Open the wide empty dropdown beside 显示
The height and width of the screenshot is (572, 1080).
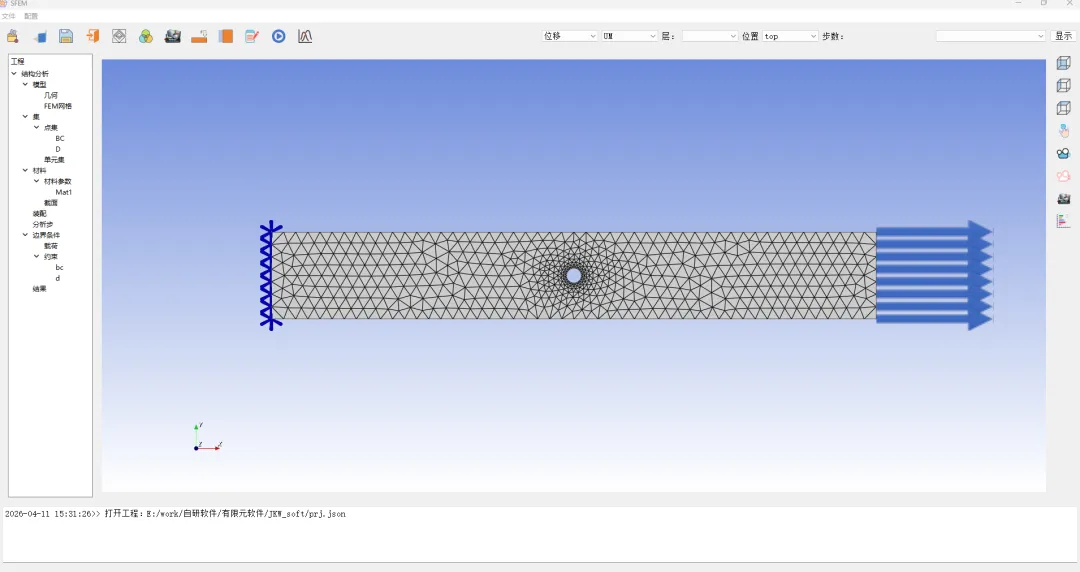990,36
